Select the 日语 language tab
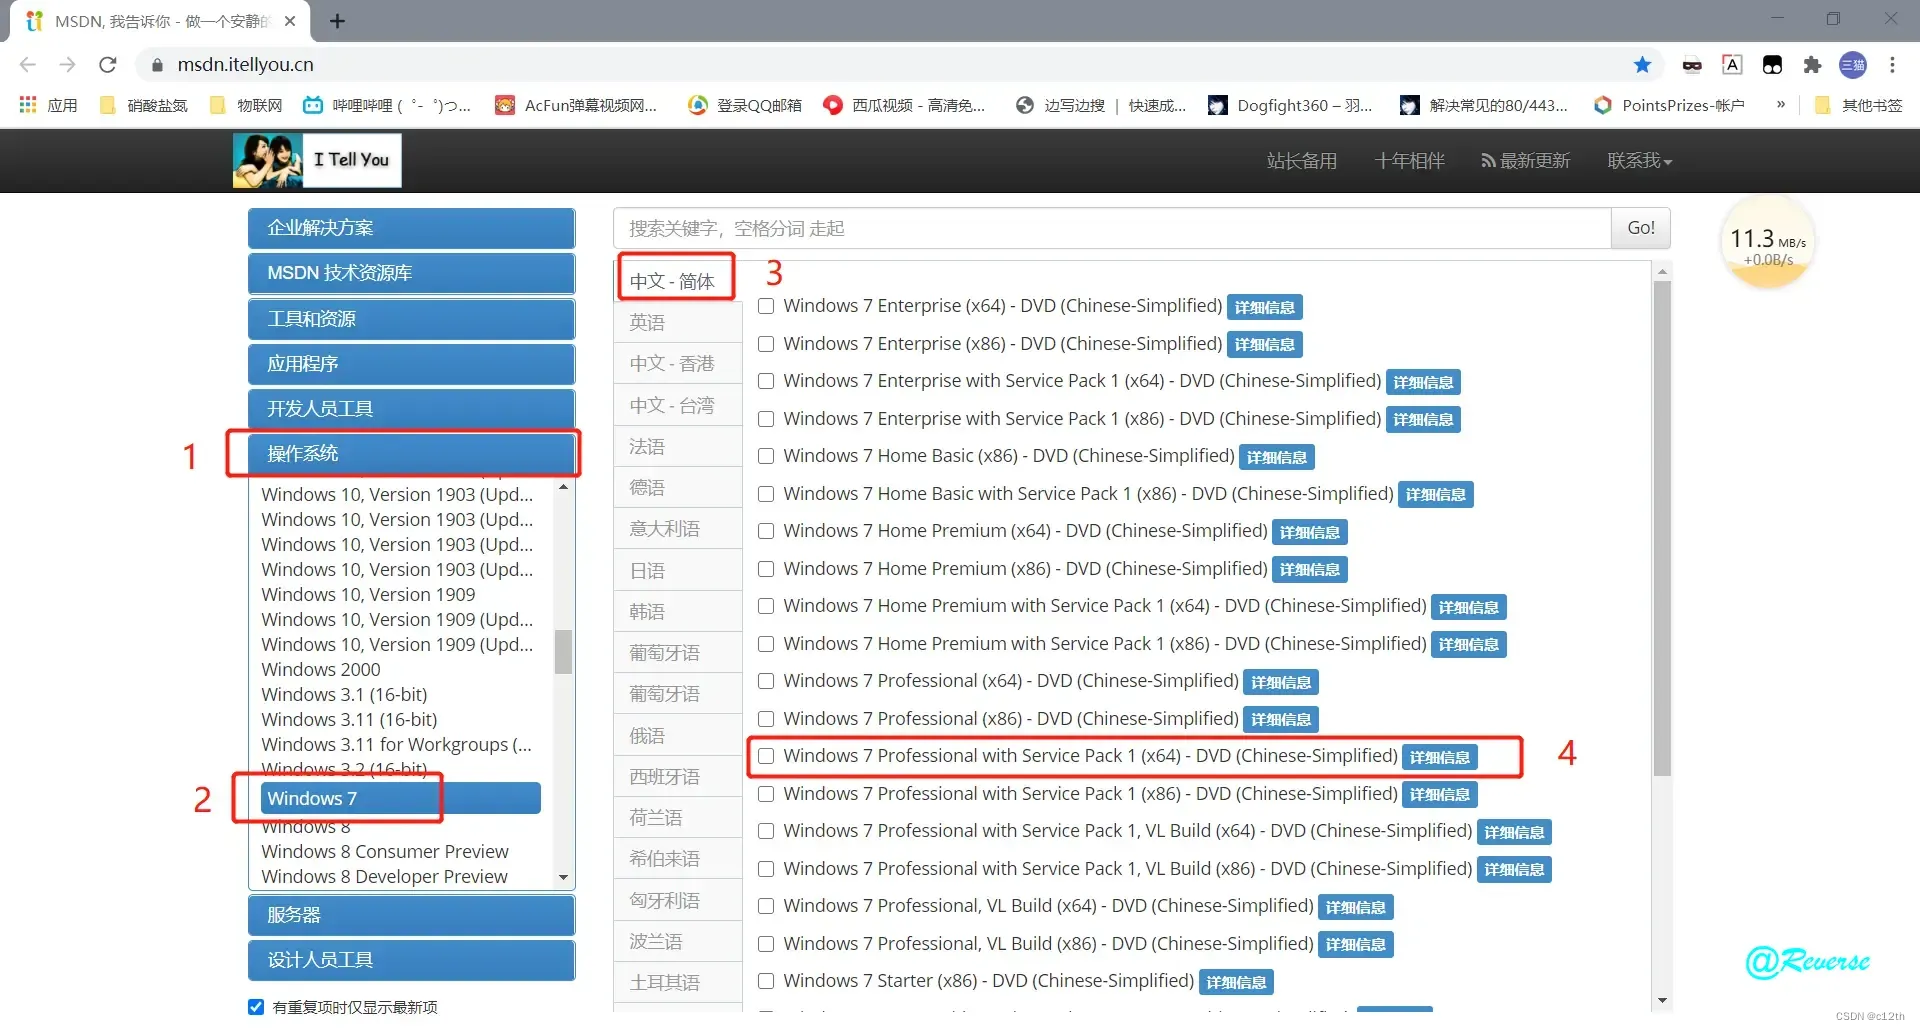The image size is (1920, 1030). (677, 570)
